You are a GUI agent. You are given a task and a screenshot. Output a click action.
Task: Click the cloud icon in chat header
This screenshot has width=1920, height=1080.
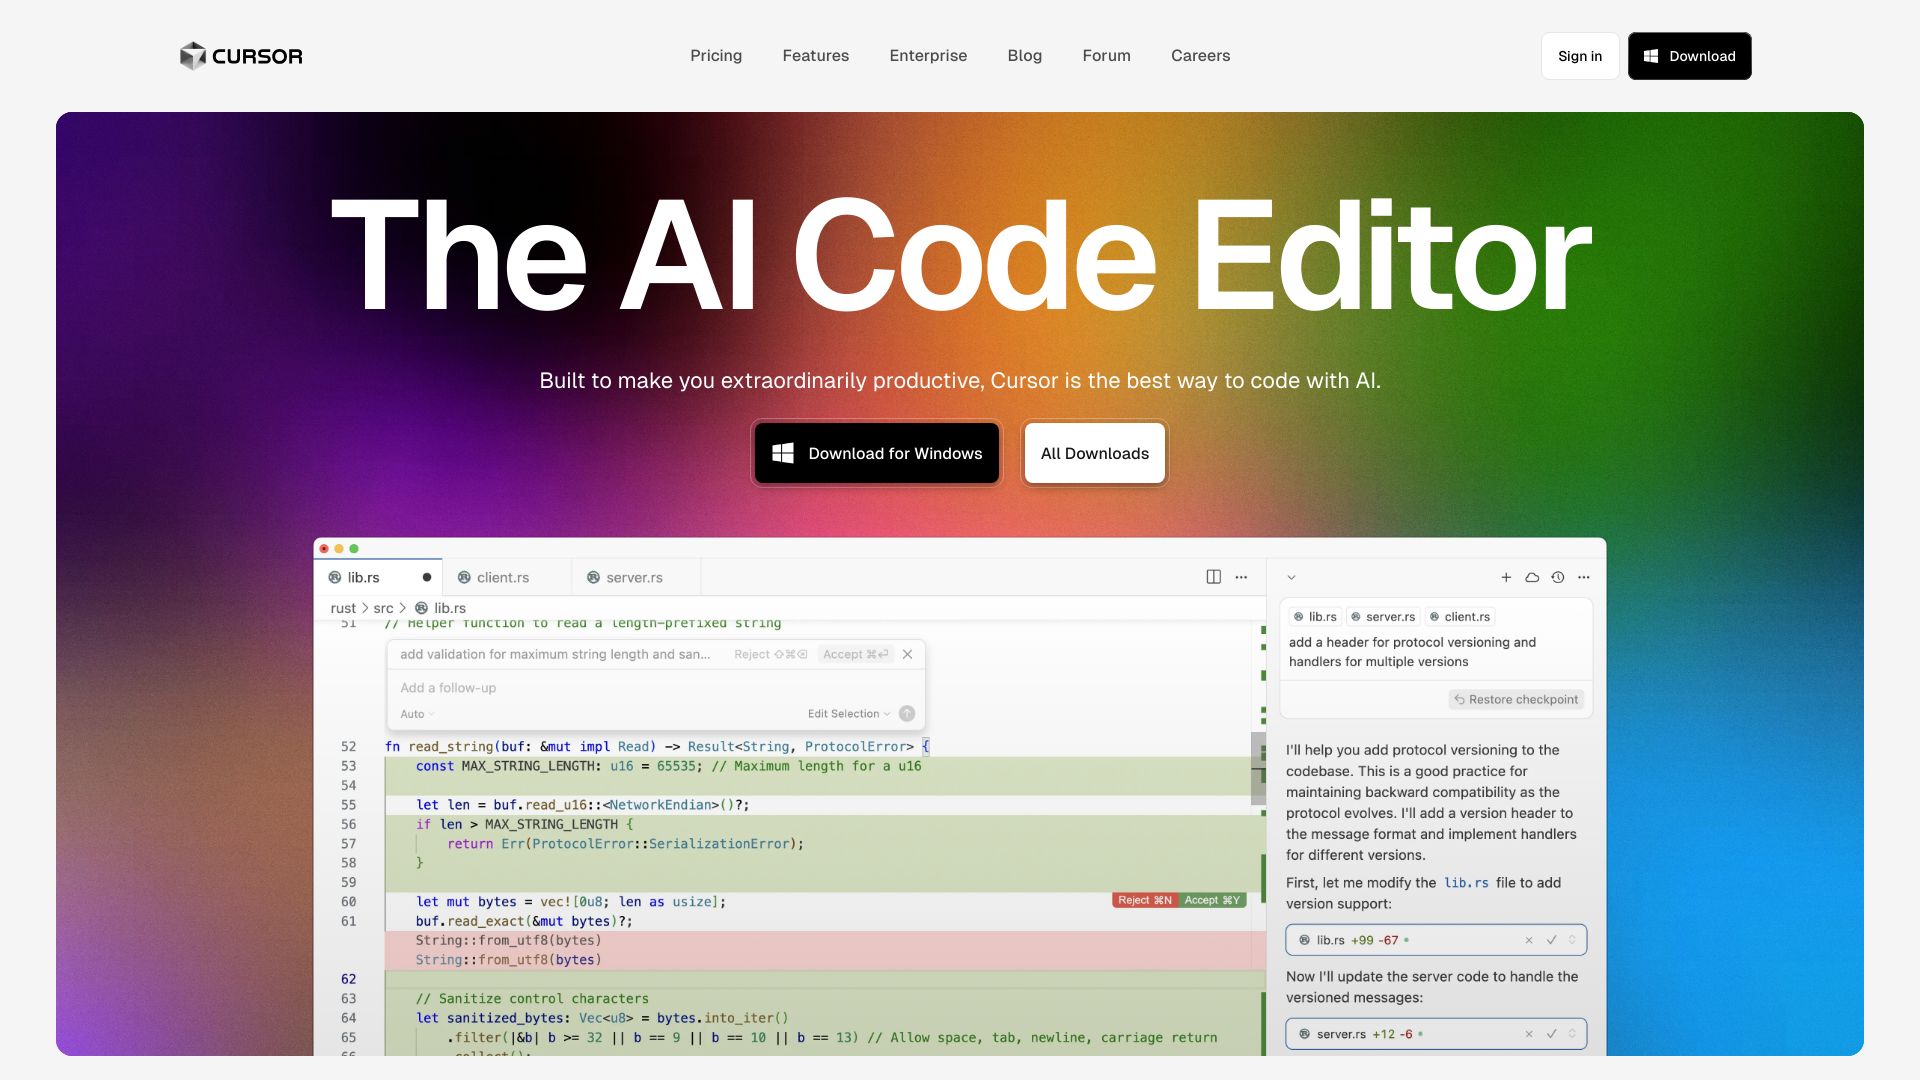(1532, 577)
